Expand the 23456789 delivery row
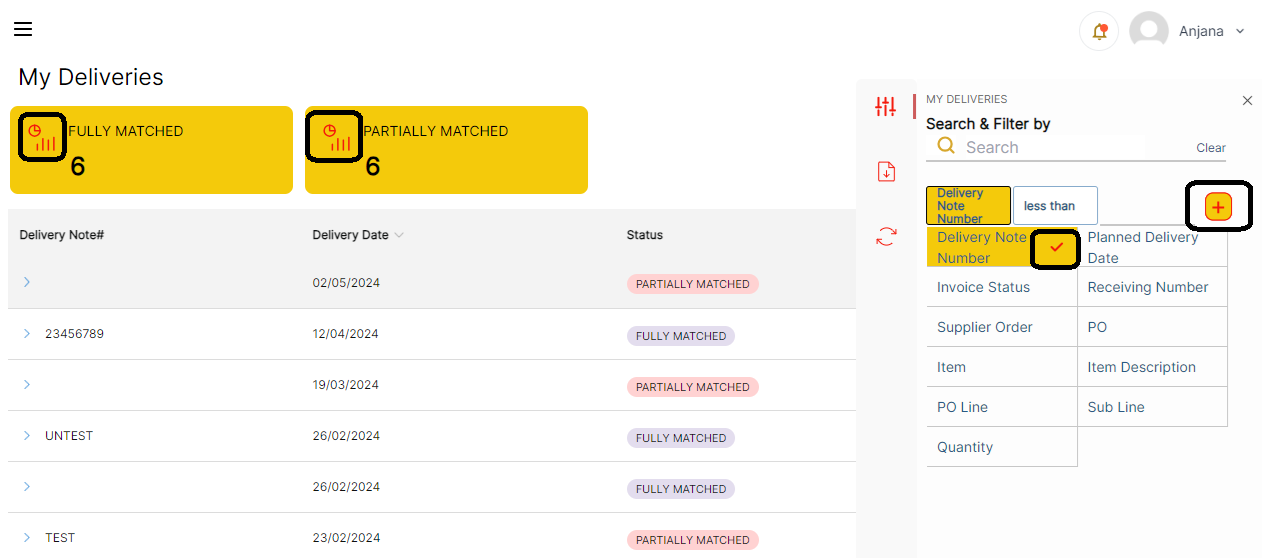Viewport: 1267px width, 558px height. pos(27,334)
